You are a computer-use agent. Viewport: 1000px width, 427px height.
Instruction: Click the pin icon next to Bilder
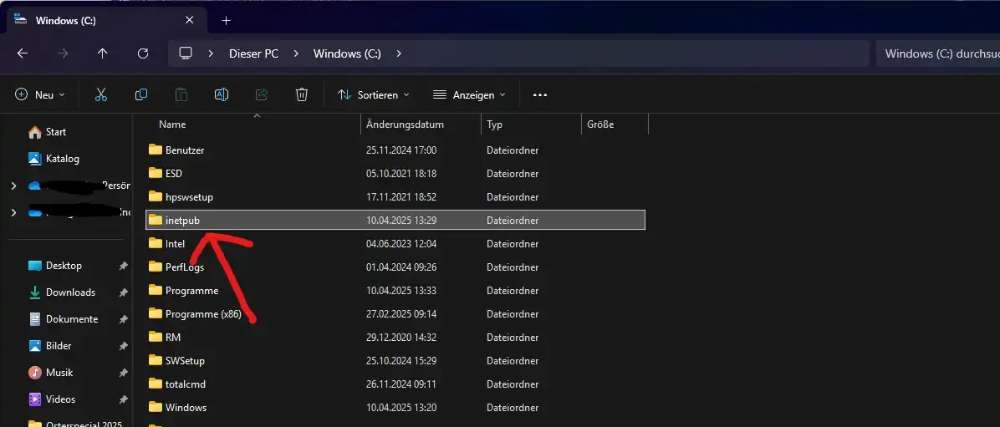click(123, 346)
